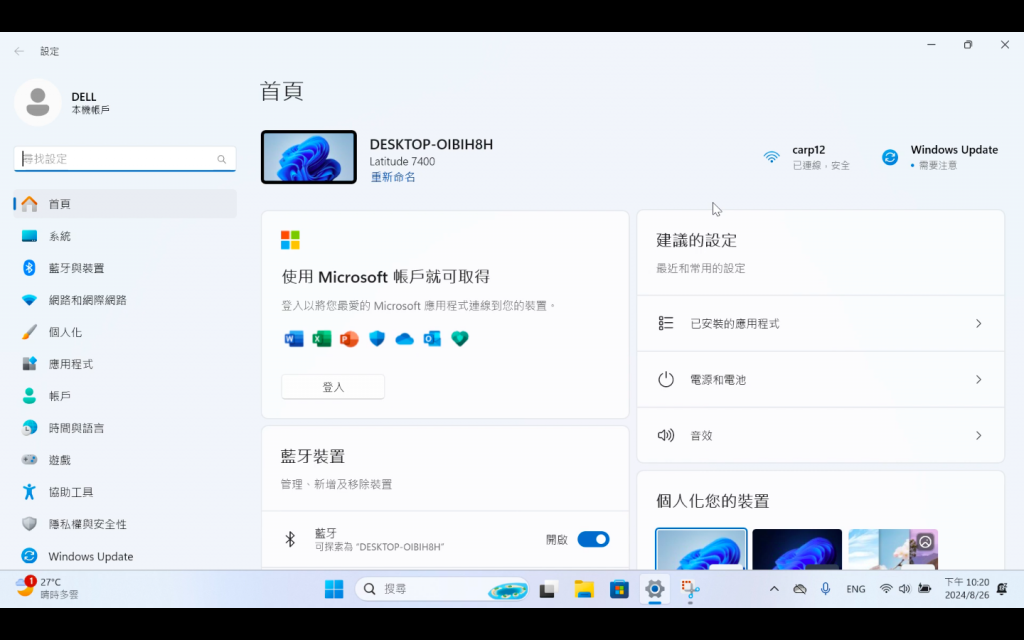1024x640 pixels.
Task: Click the OneDrive cloud icon in Microsoft card
Action: tap(404, 338)
